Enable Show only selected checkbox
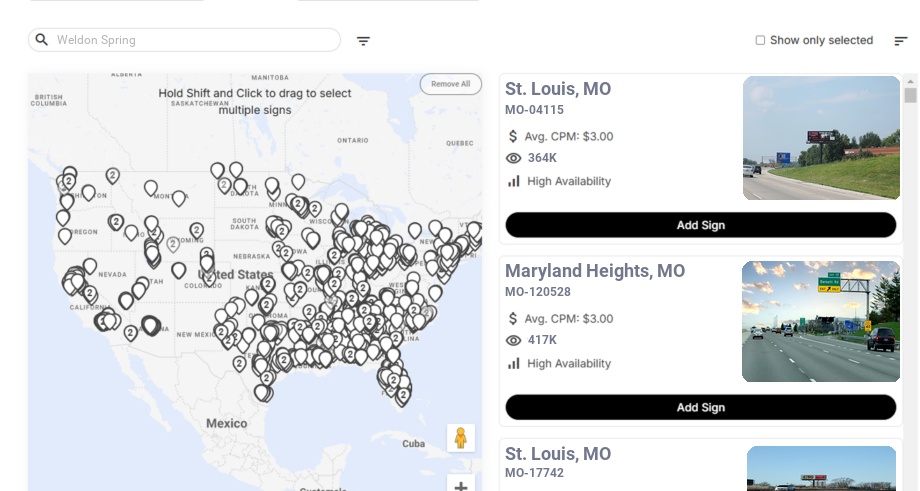920x491 pixels. click(760, 41)
